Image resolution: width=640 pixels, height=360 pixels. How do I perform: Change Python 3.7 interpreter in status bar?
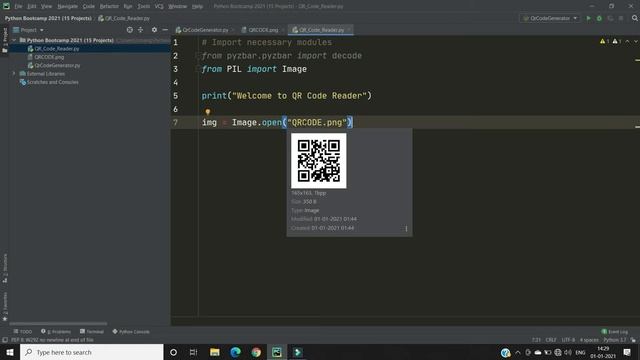614,340
